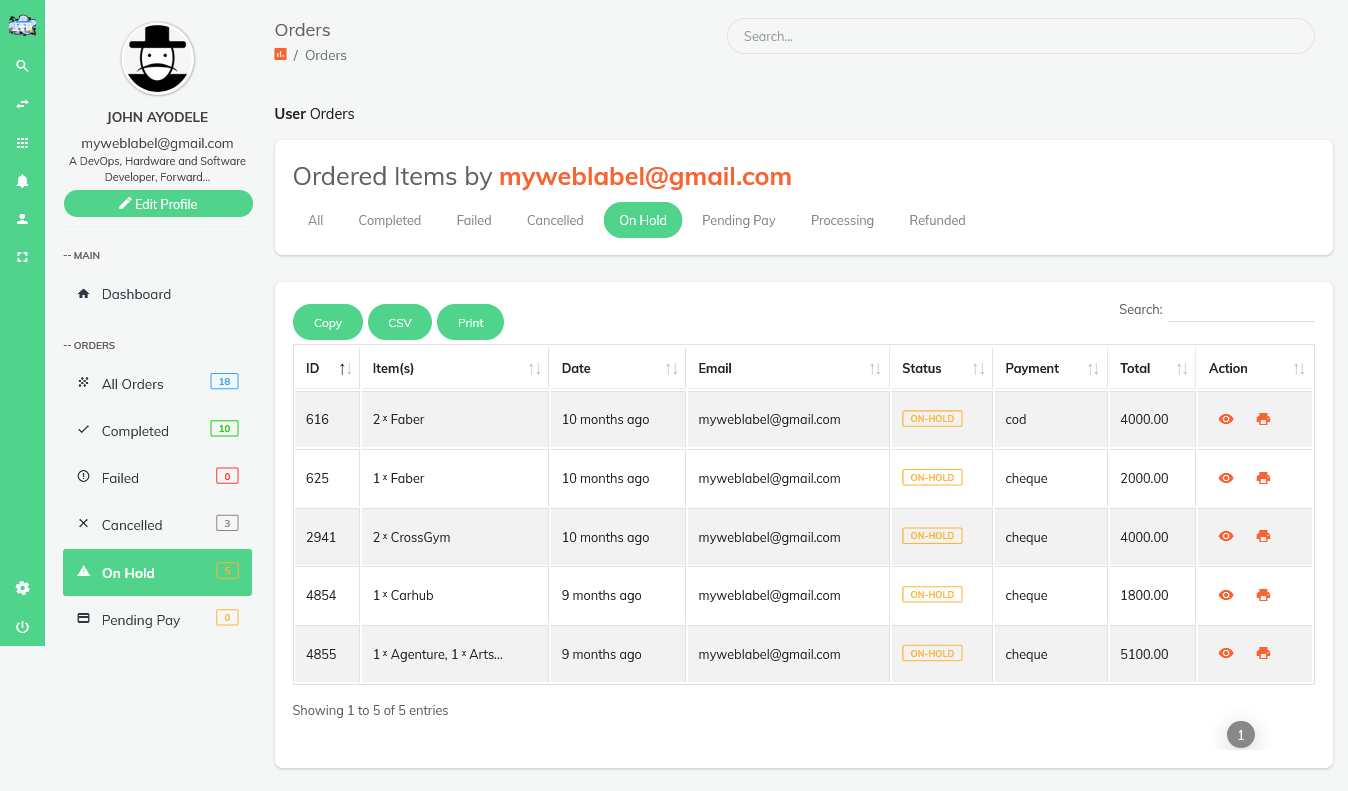View order 616 details via eye icon
1348x791 pixels.
1226,419
